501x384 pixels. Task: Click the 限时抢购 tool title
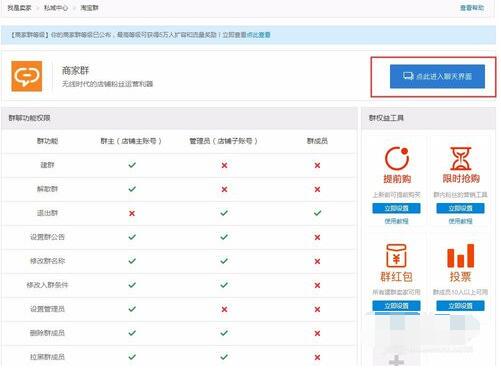pos(461,179)
